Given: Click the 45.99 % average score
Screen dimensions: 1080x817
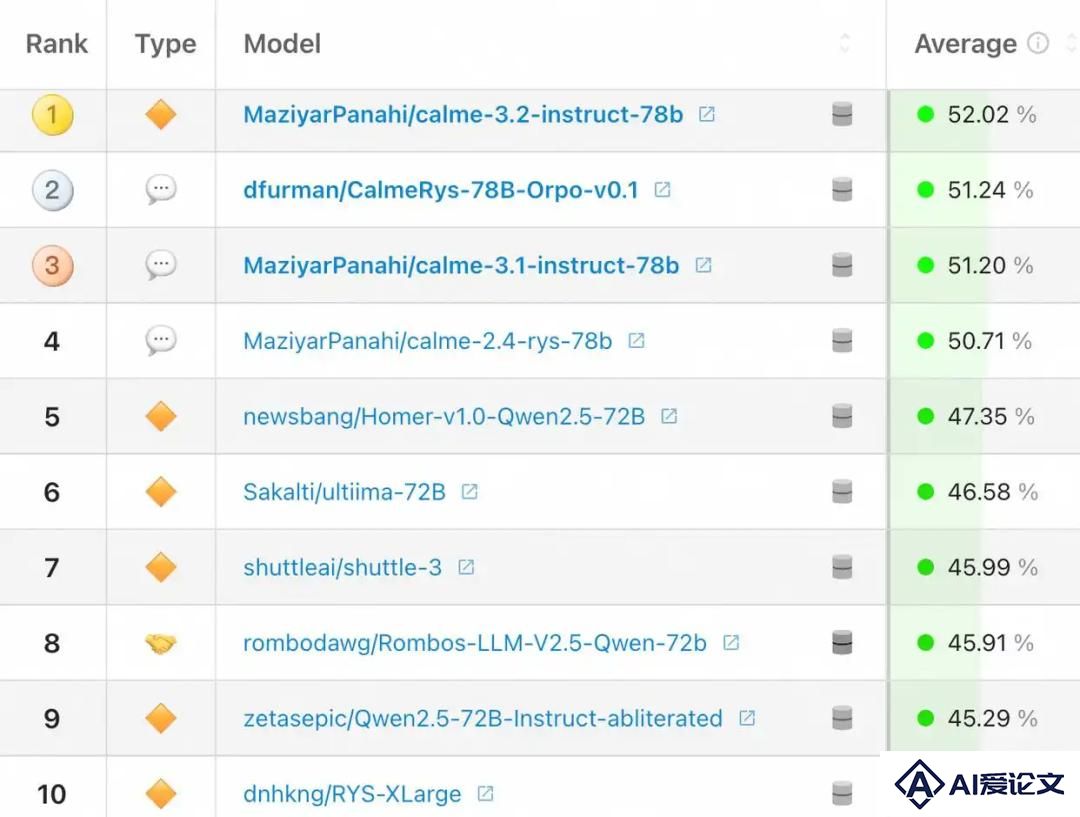Looking at the screenshot, I should pyautogui.click(x=993, y=568).
